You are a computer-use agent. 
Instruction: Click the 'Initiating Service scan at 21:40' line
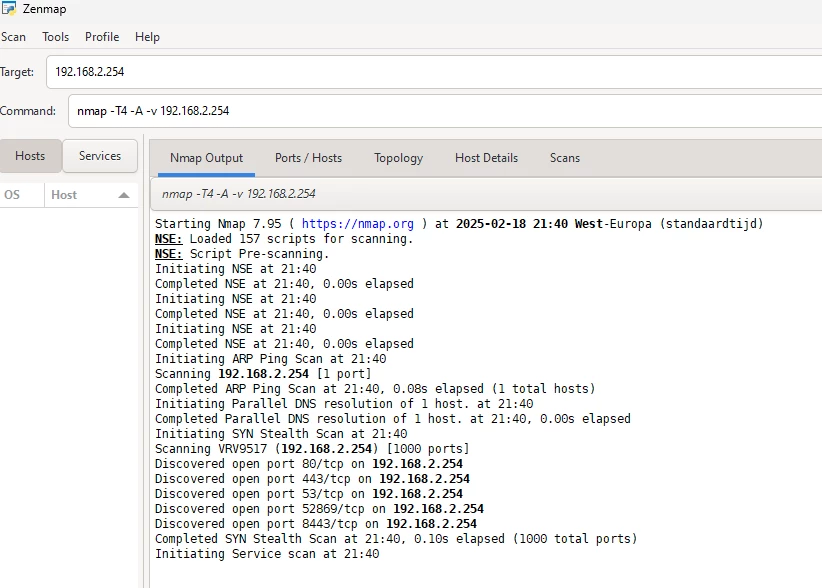pyautogui.click(x=267, y=554)
